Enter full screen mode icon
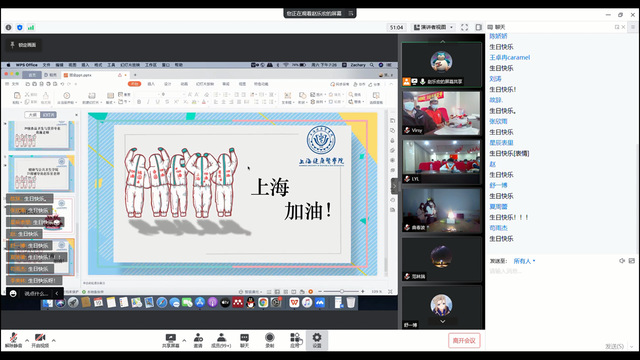Image resolution: width=640 pixels, height=360 pixels. point(464,27)
